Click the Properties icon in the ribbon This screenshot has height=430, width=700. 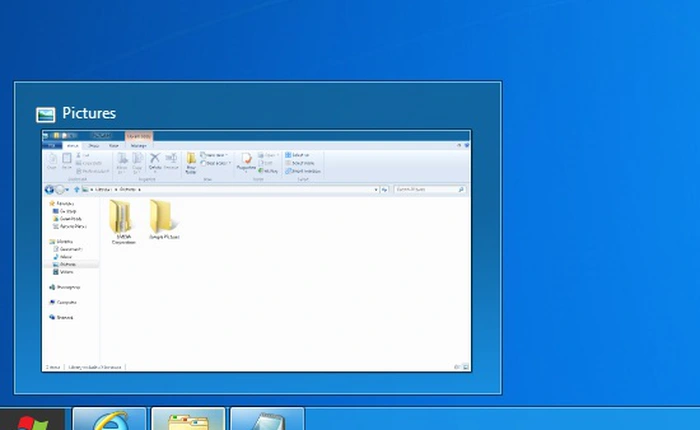pyautogui.click(x=246, y=162)
